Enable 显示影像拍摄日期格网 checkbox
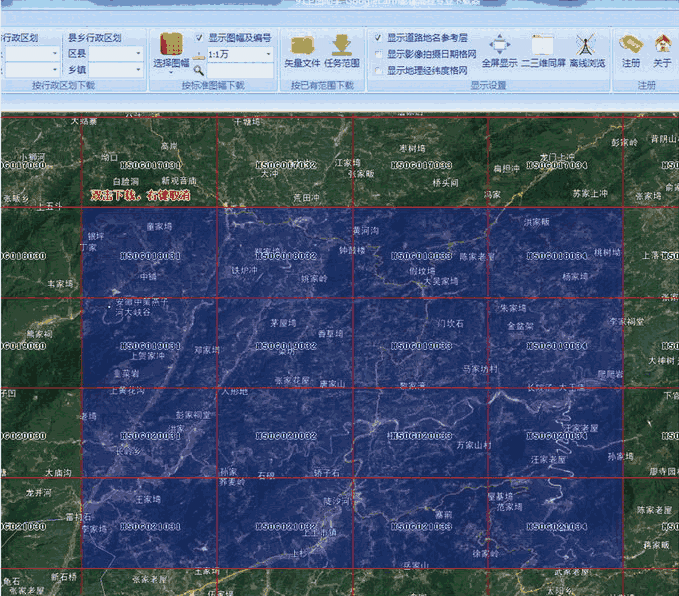 pos(378,54)
